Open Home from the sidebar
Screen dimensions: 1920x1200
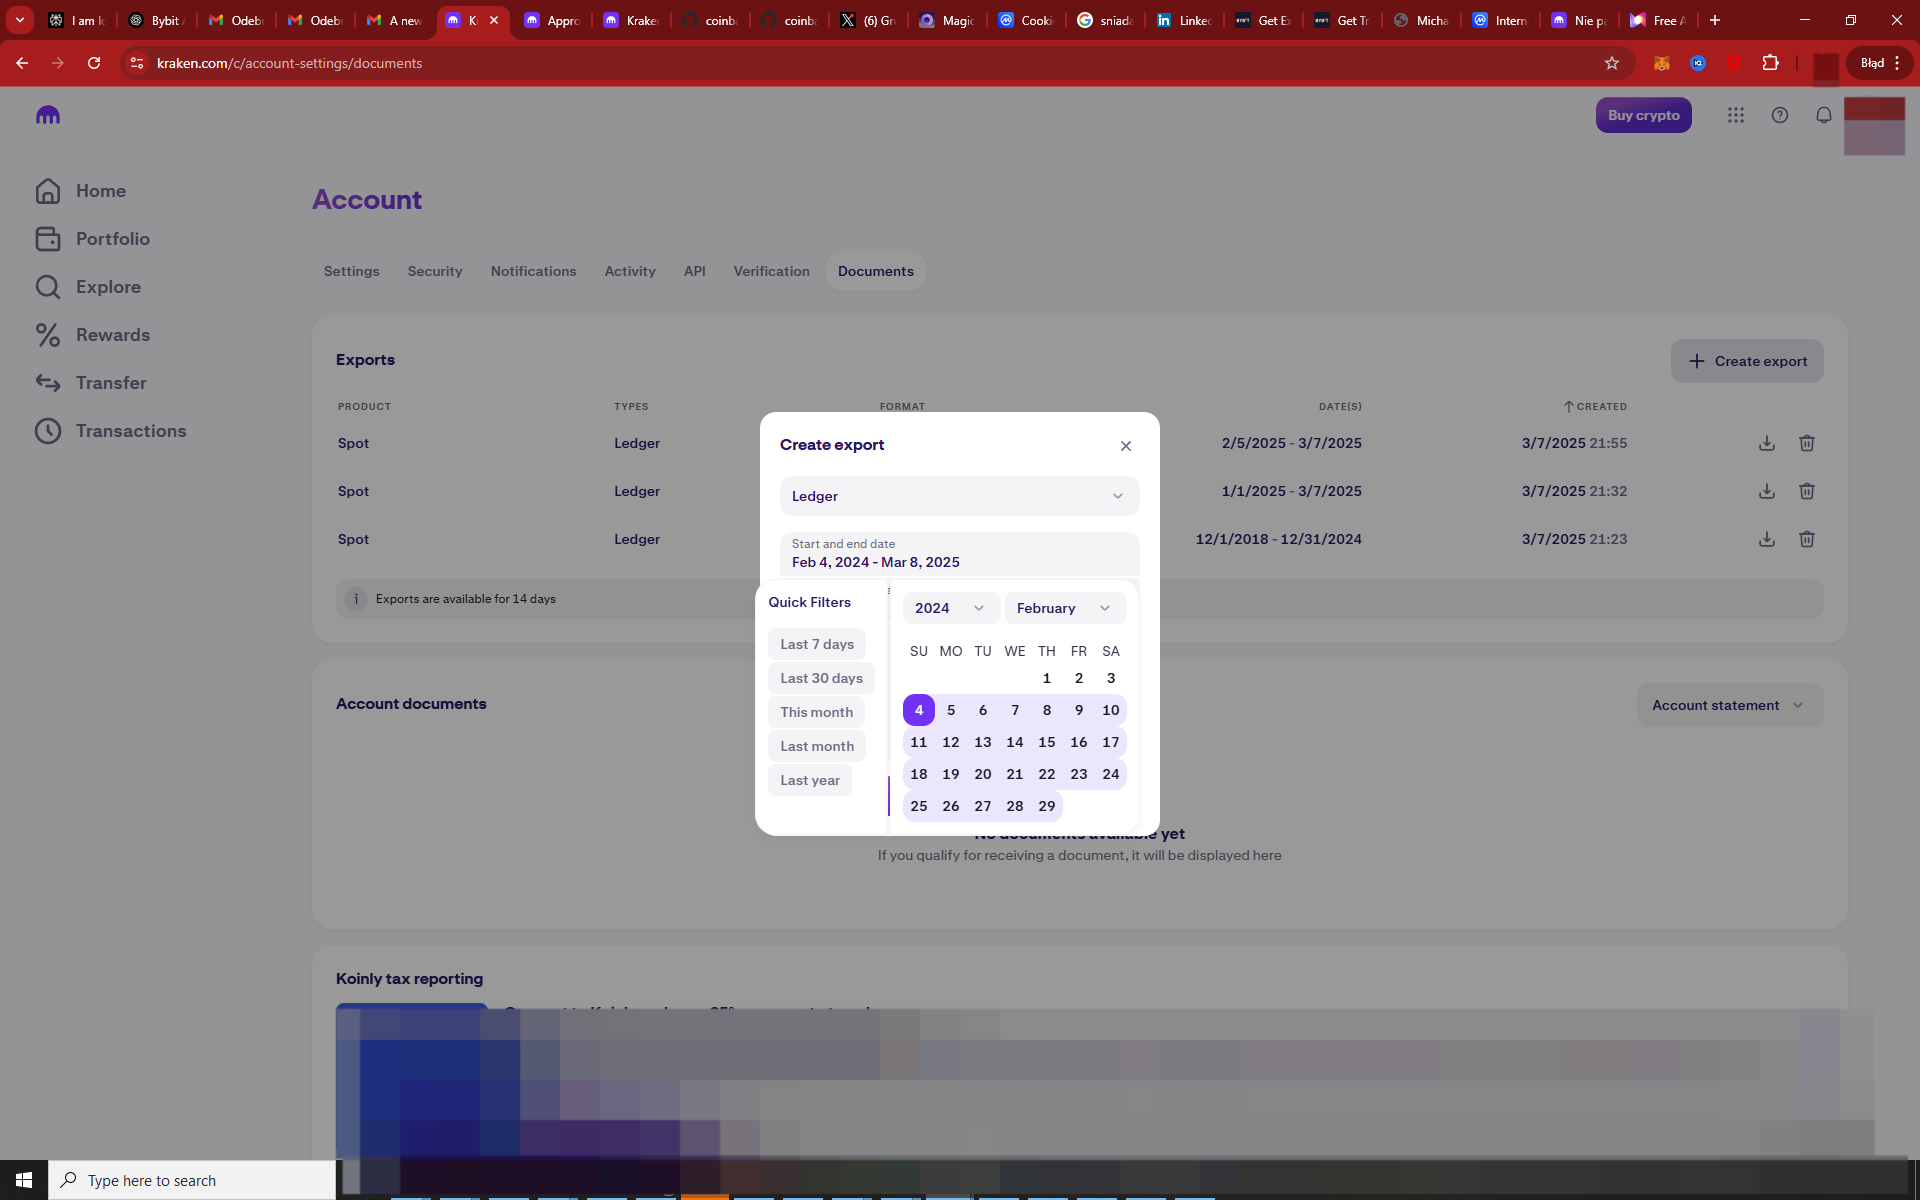pos(80,191)
